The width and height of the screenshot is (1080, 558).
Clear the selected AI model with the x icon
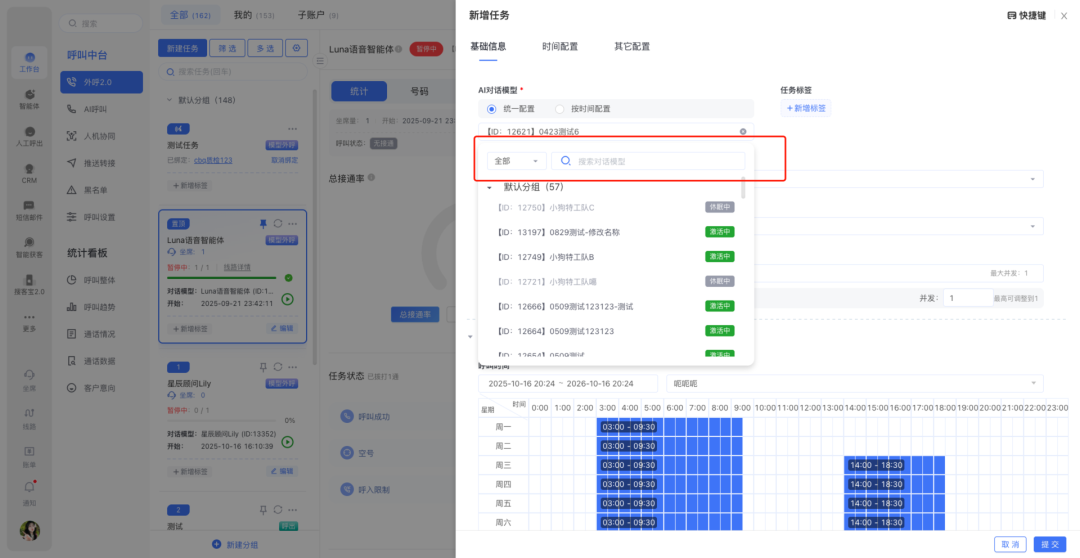[x=743, y=132]
